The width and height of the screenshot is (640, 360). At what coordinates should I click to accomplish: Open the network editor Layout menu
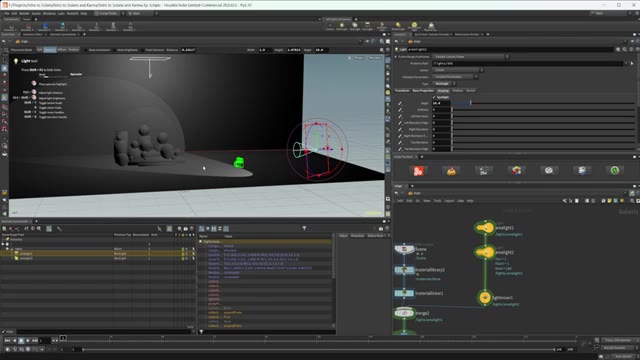pyautogui.click(x=449, y=201)
